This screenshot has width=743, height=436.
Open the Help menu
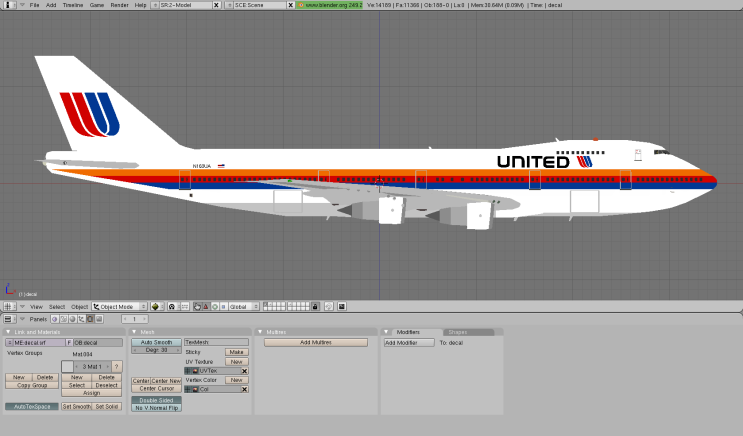[x=140, y=5]
